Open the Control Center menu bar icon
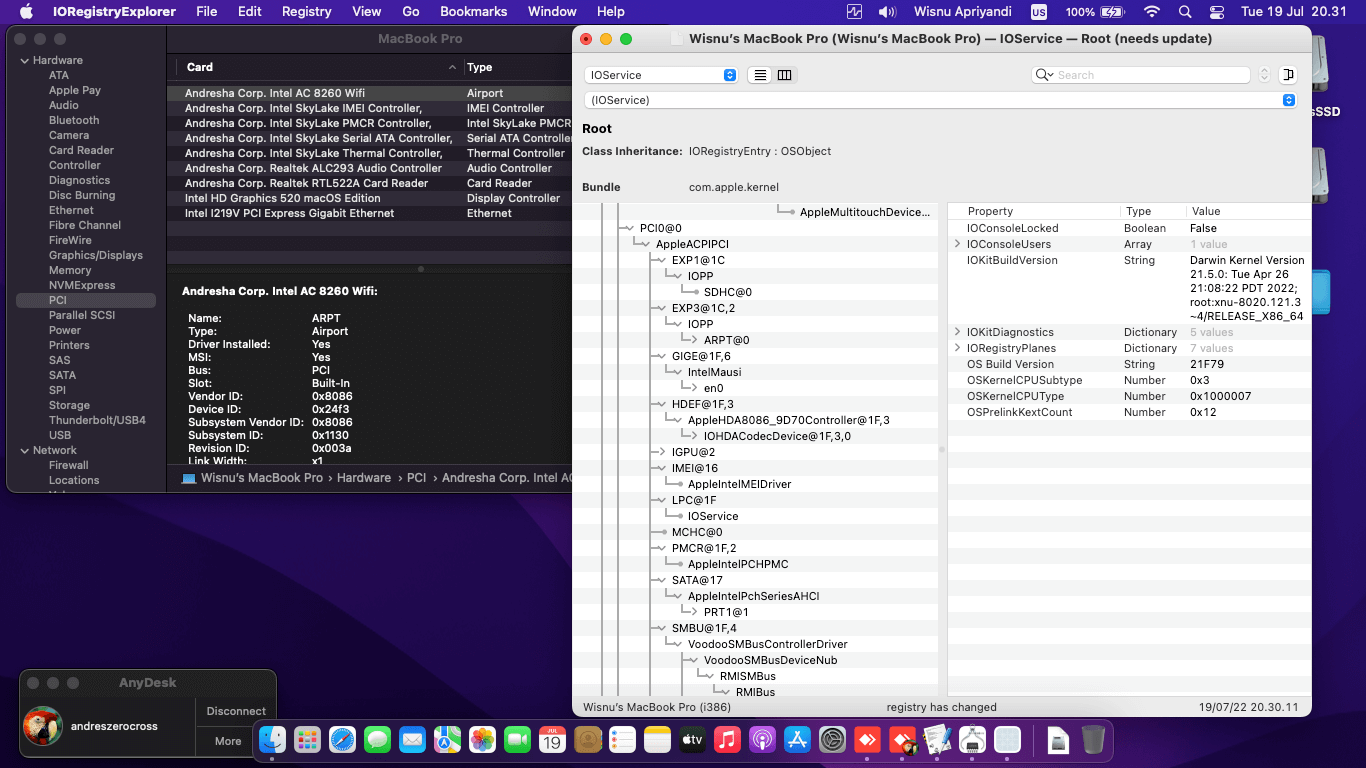Screen dimensions: 1366x768 tap(1217, 12)
